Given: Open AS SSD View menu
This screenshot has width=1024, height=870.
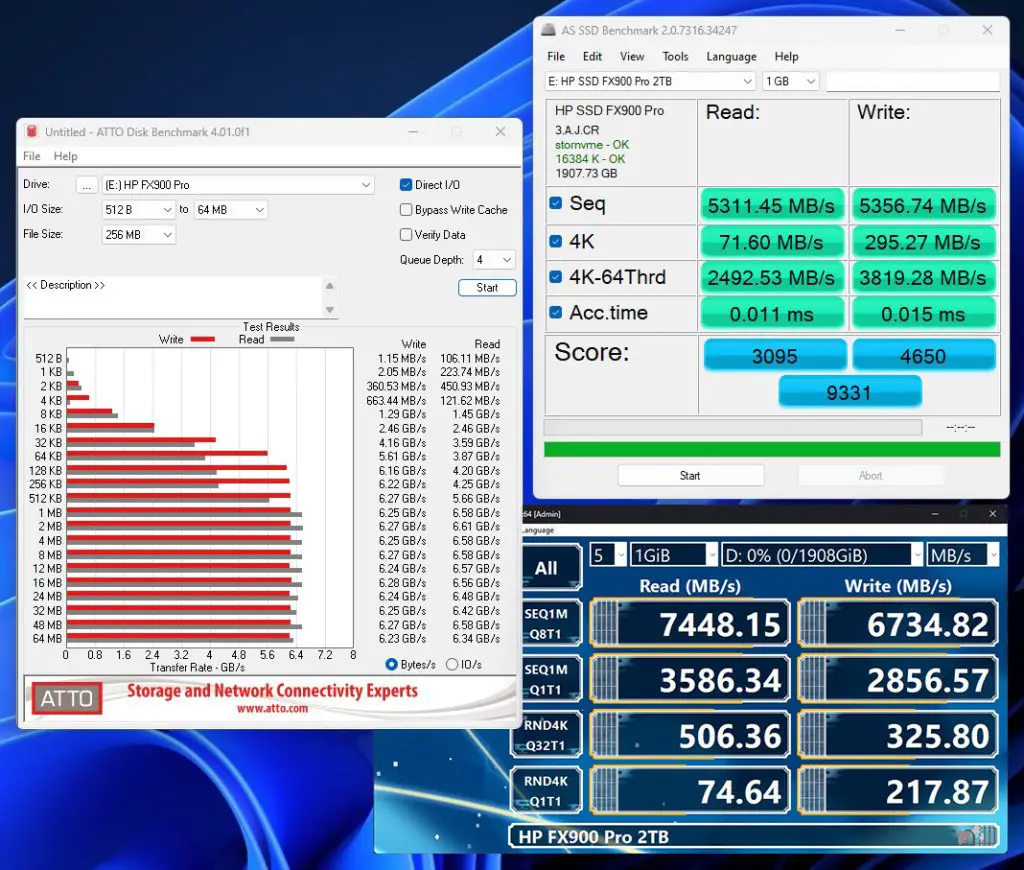Looking at the screenshot, I should tap(632, 56).
